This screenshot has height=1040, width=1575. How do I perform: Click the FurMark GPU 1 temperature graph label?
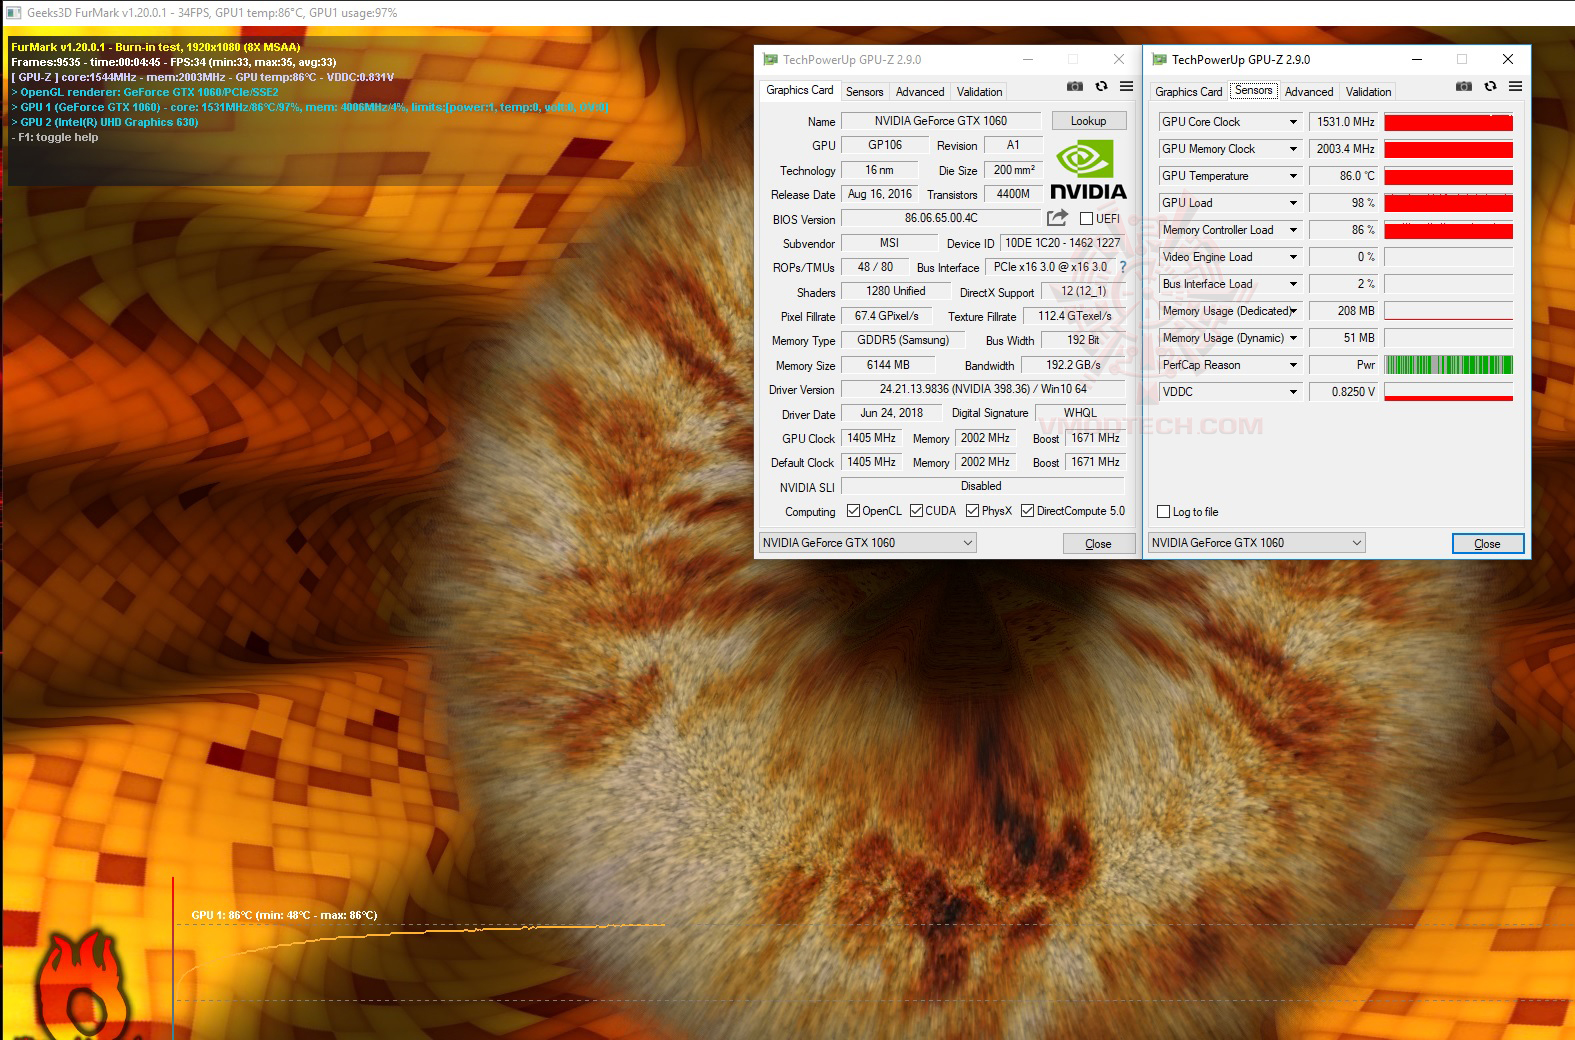[284, 915]
